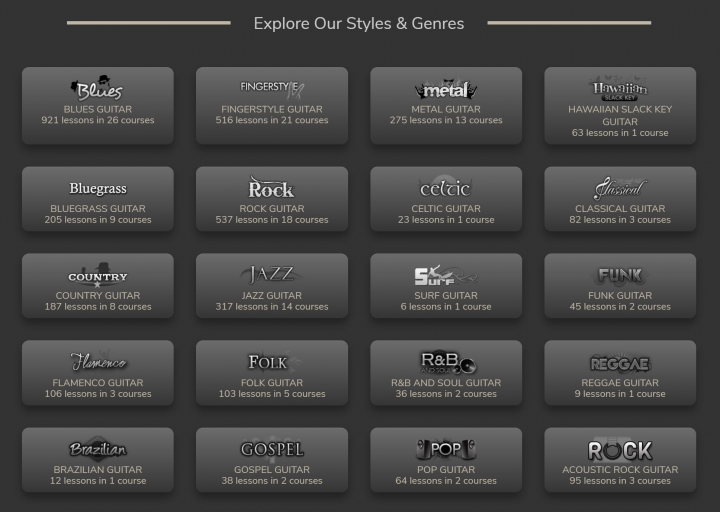
Task: Open the ROCK GUITAR title link
Action: coord(272,208)
